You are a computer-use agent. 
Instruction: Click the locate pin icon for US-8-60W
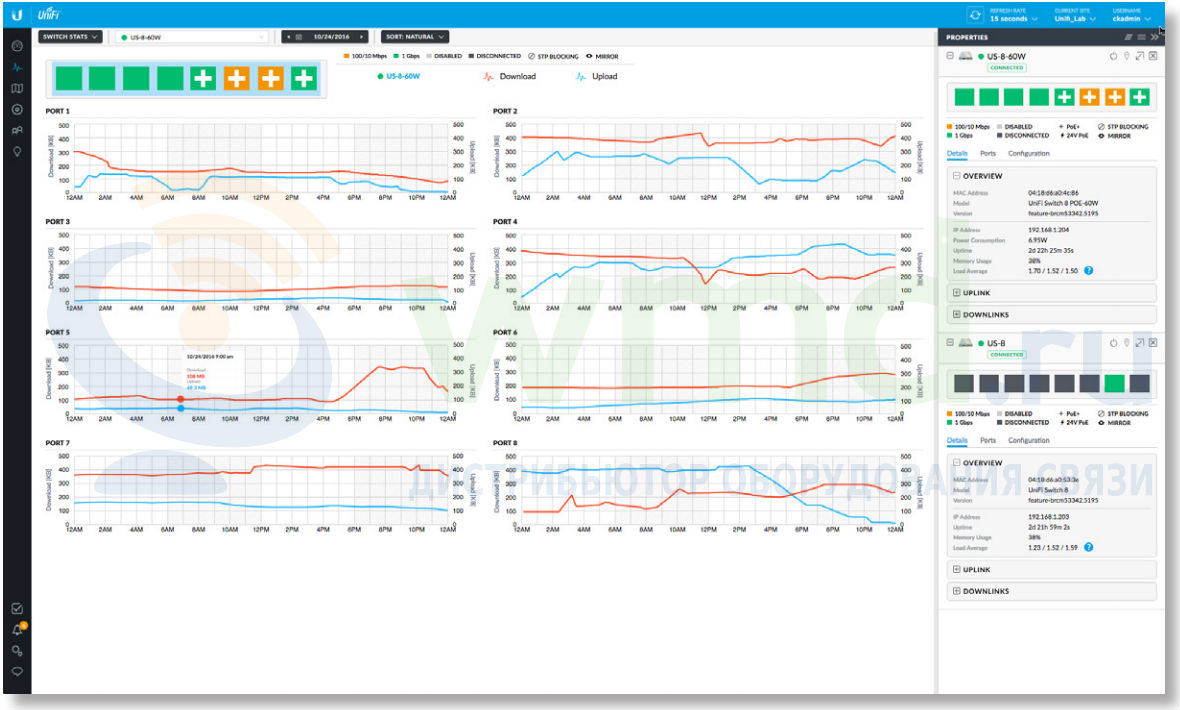coord(1127,56)
